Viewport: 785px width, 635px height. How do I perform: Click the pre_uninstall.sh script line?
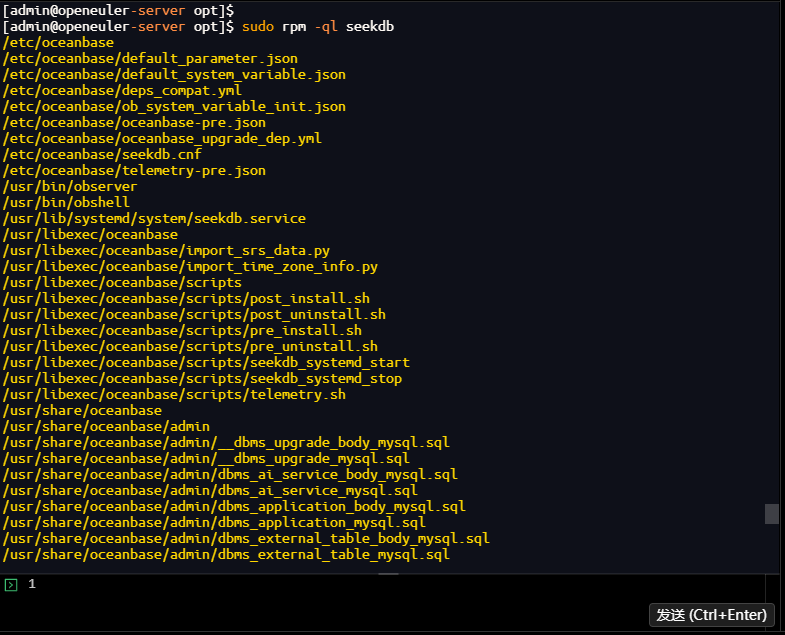click(190, 346)
